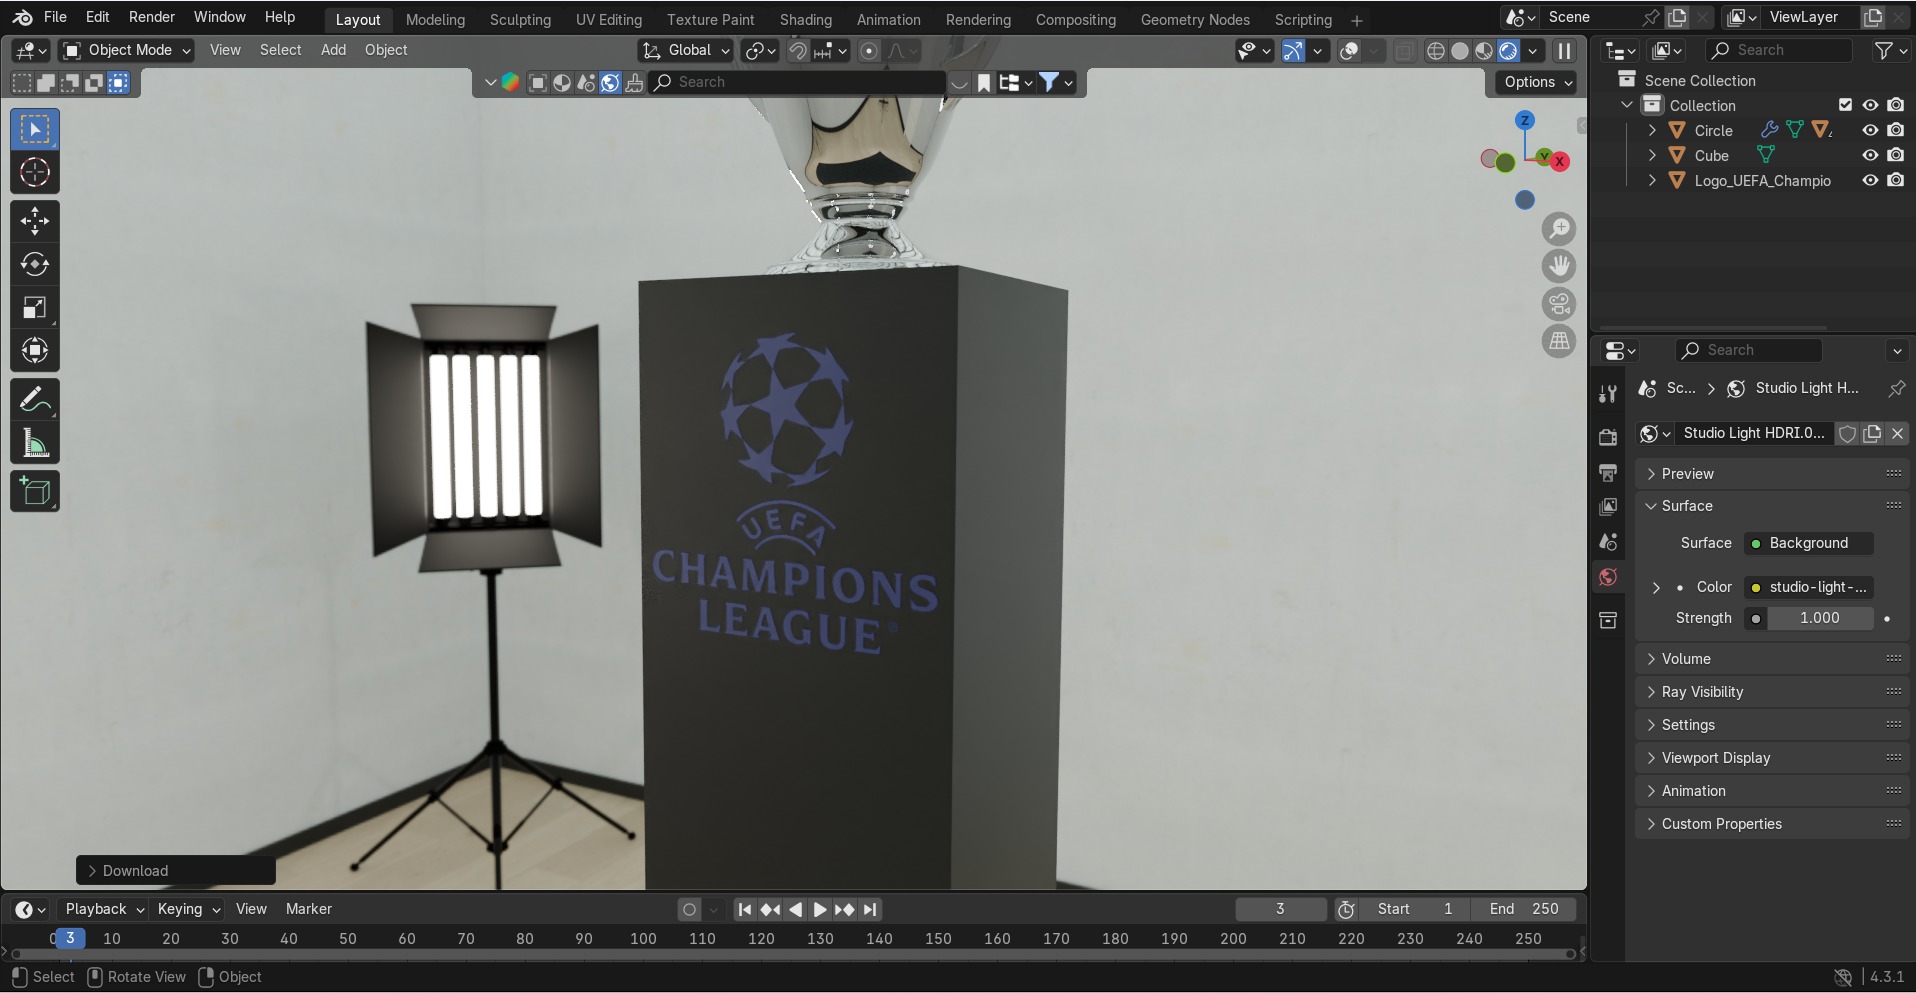Activate the Transform tool
This screenshot has width=1916, height=993.
coord(35,351)
